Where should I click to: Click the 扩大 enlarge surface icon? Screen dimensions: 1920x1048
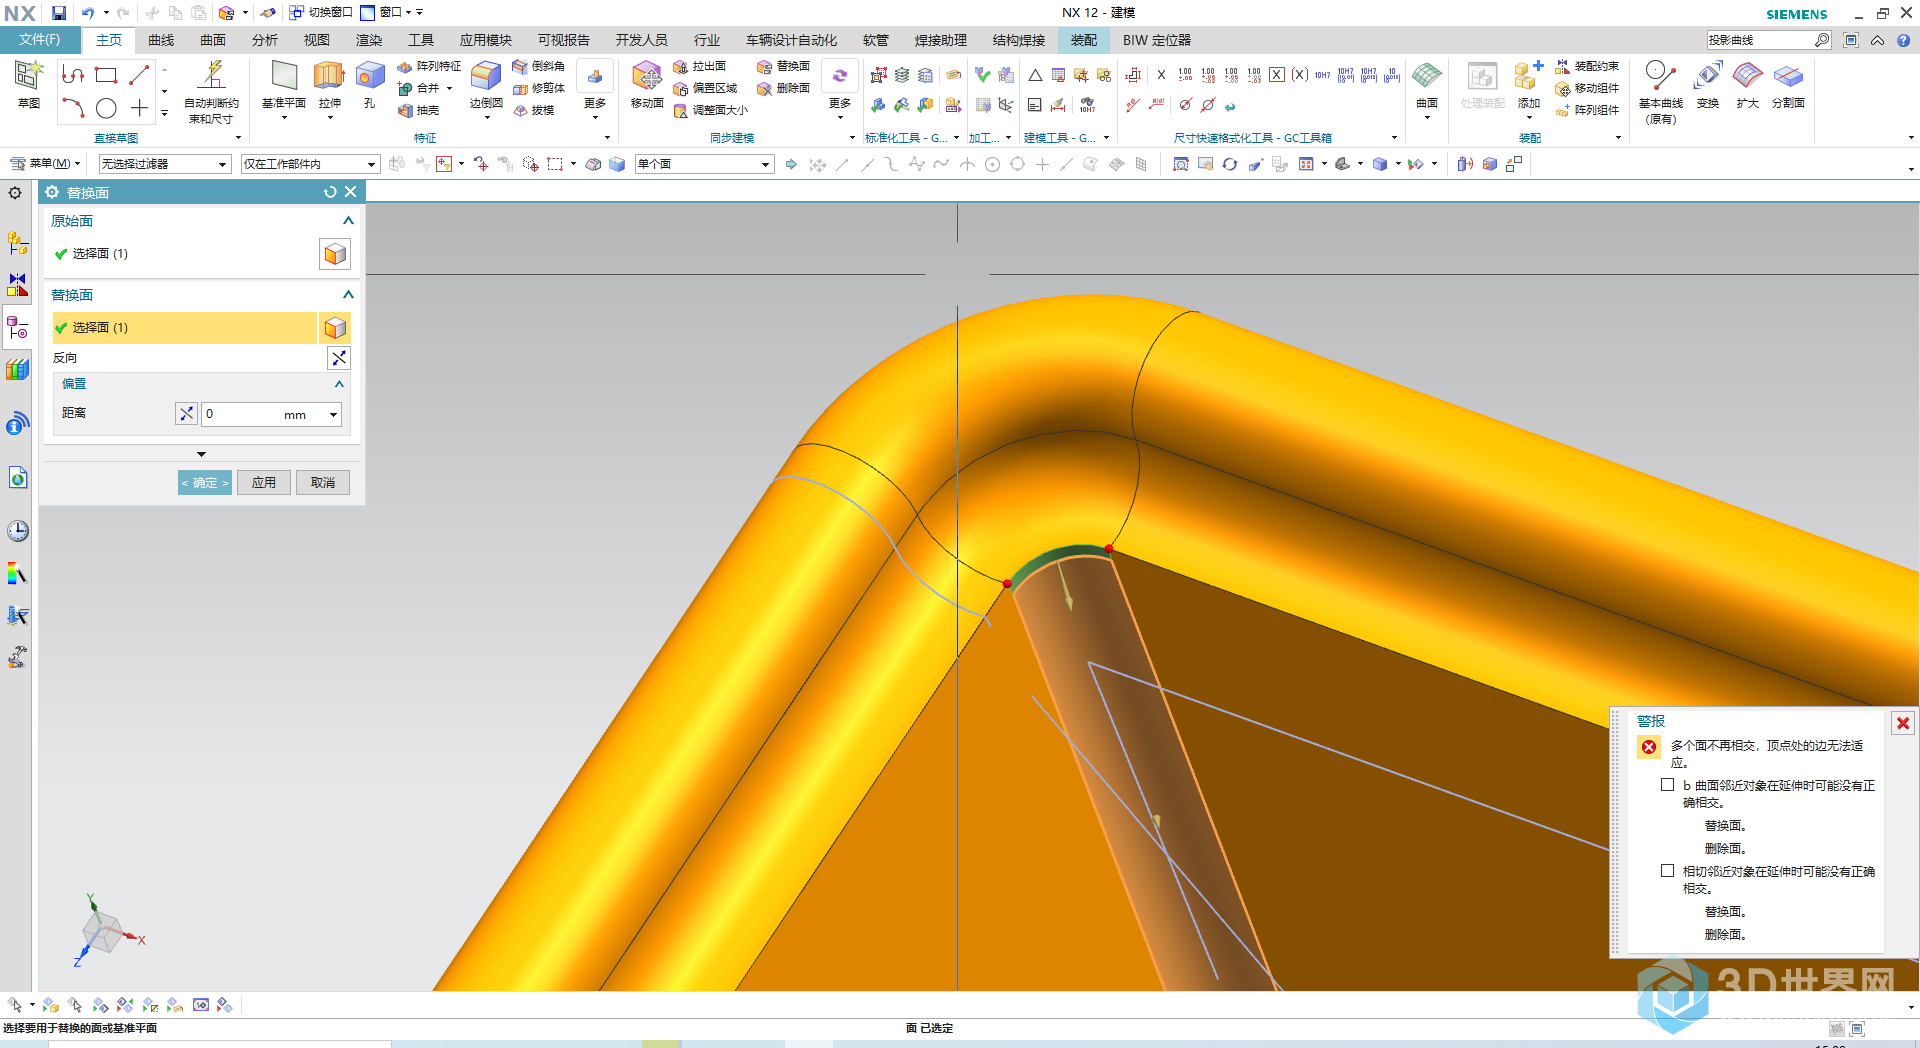(1748, 76)
